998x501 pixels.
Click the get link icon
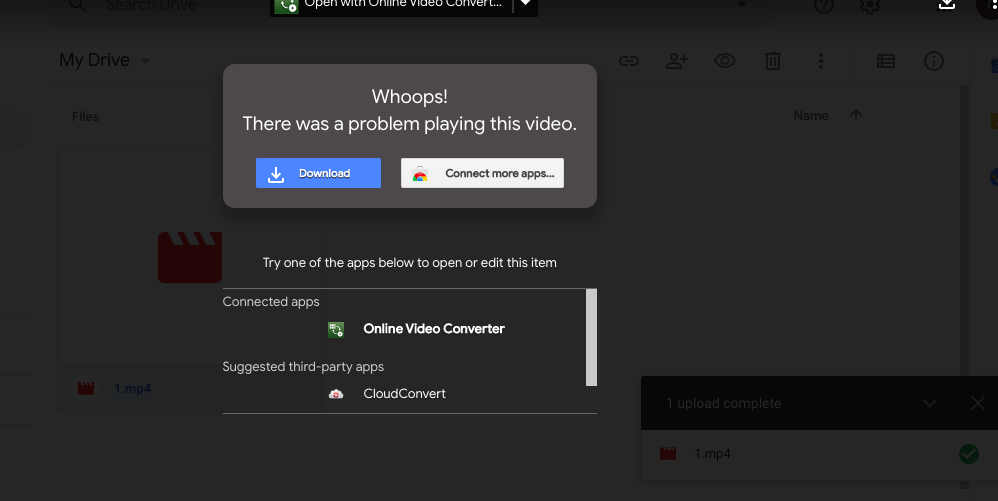[x=629, y=61]
